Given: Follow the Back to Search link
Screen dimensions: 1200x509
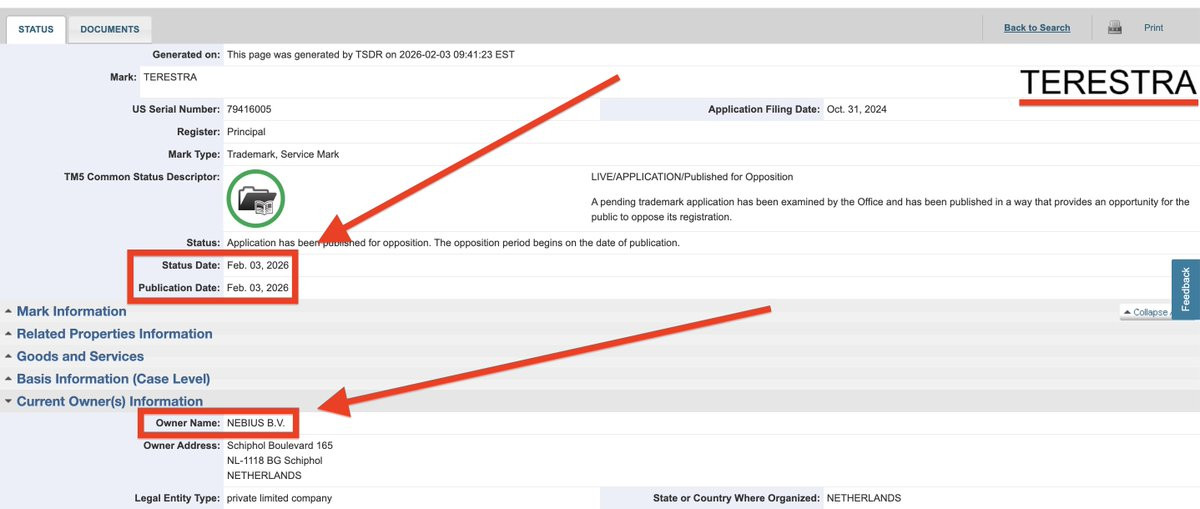Looking at the screenshot, I should pos(1037,28).
